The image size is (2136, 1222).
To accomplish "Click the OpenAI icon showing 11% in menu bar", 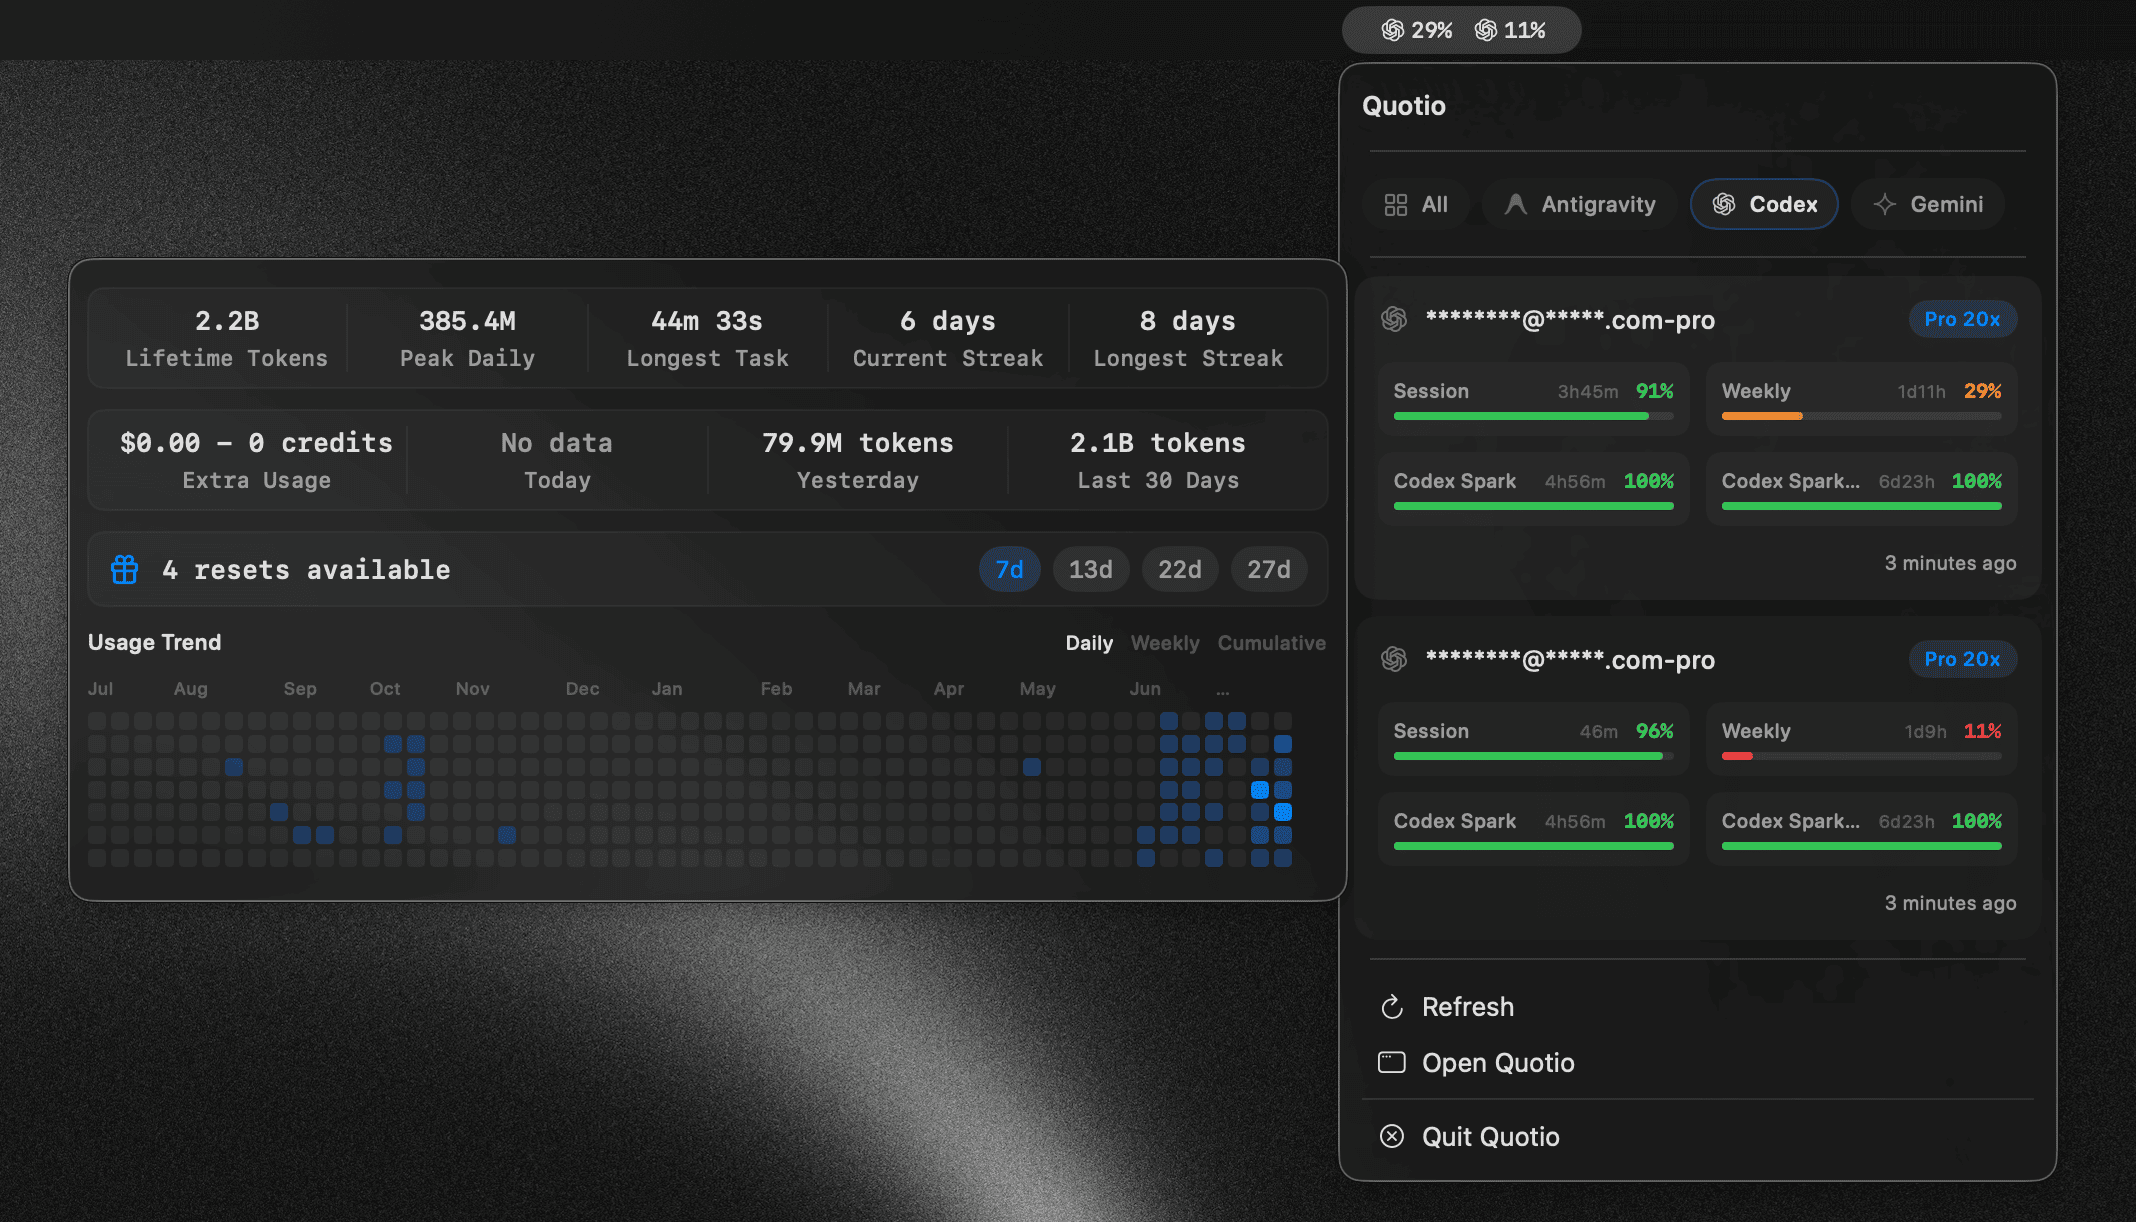I will click(1486, 30).
